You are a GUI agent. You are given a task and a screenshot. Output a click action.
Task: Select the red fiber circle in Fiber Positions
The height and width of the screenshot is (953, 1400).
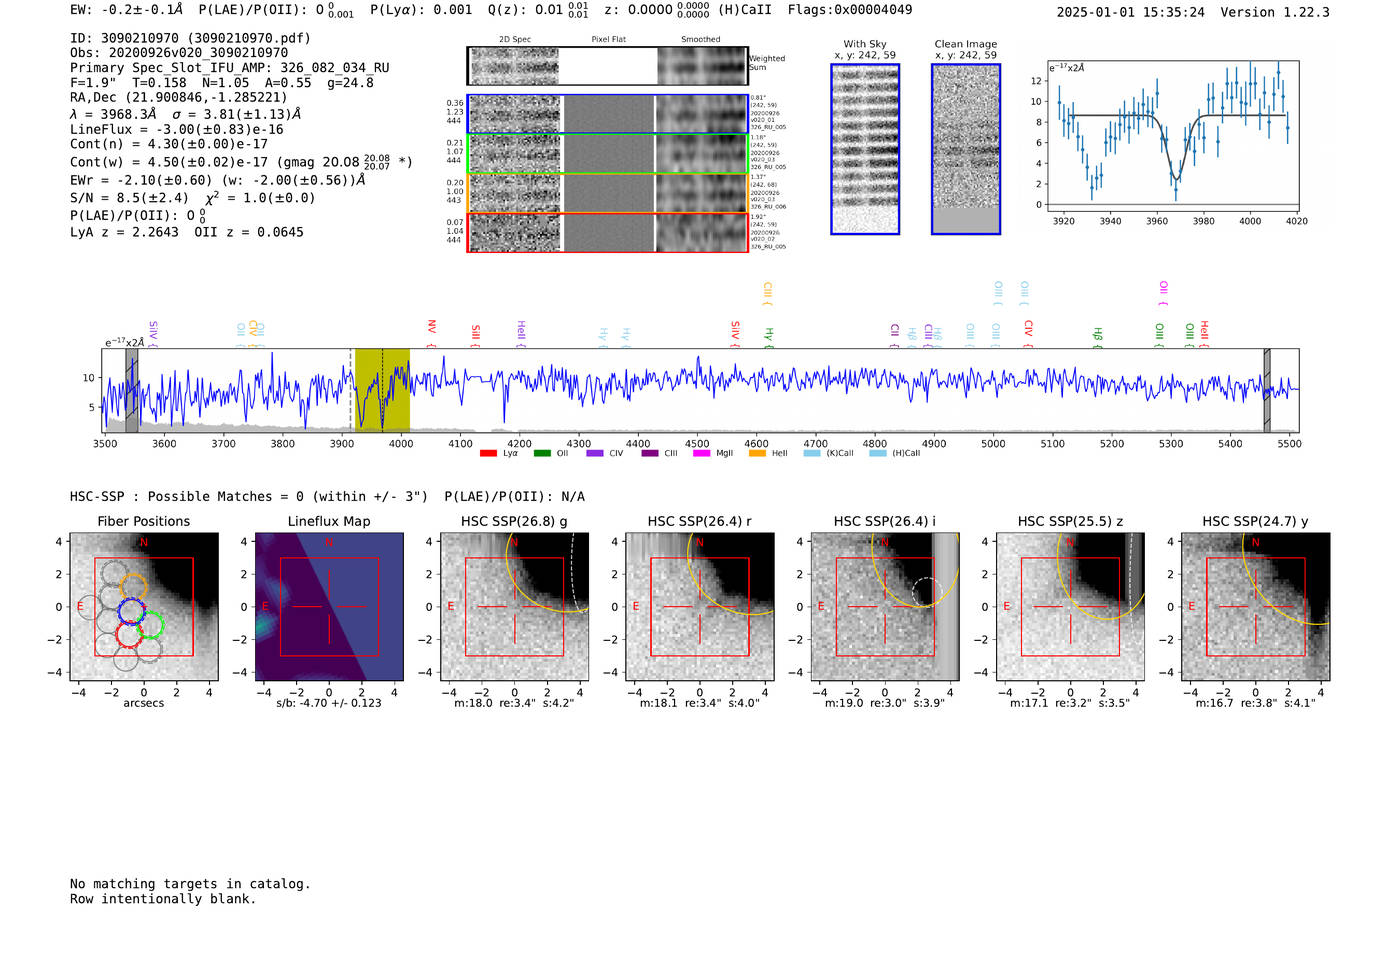pyautogui.click(x=129, y=633)
